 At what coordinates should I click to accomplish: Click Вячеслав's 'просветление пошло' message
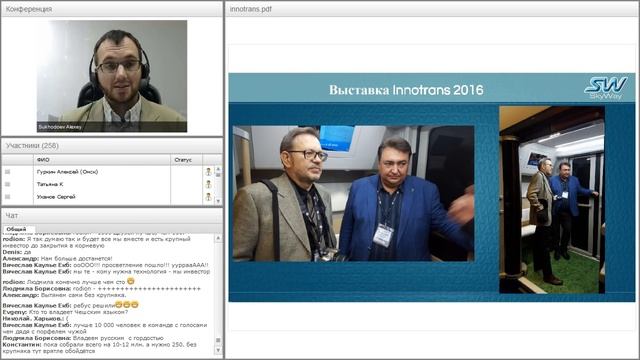point(105,265)
